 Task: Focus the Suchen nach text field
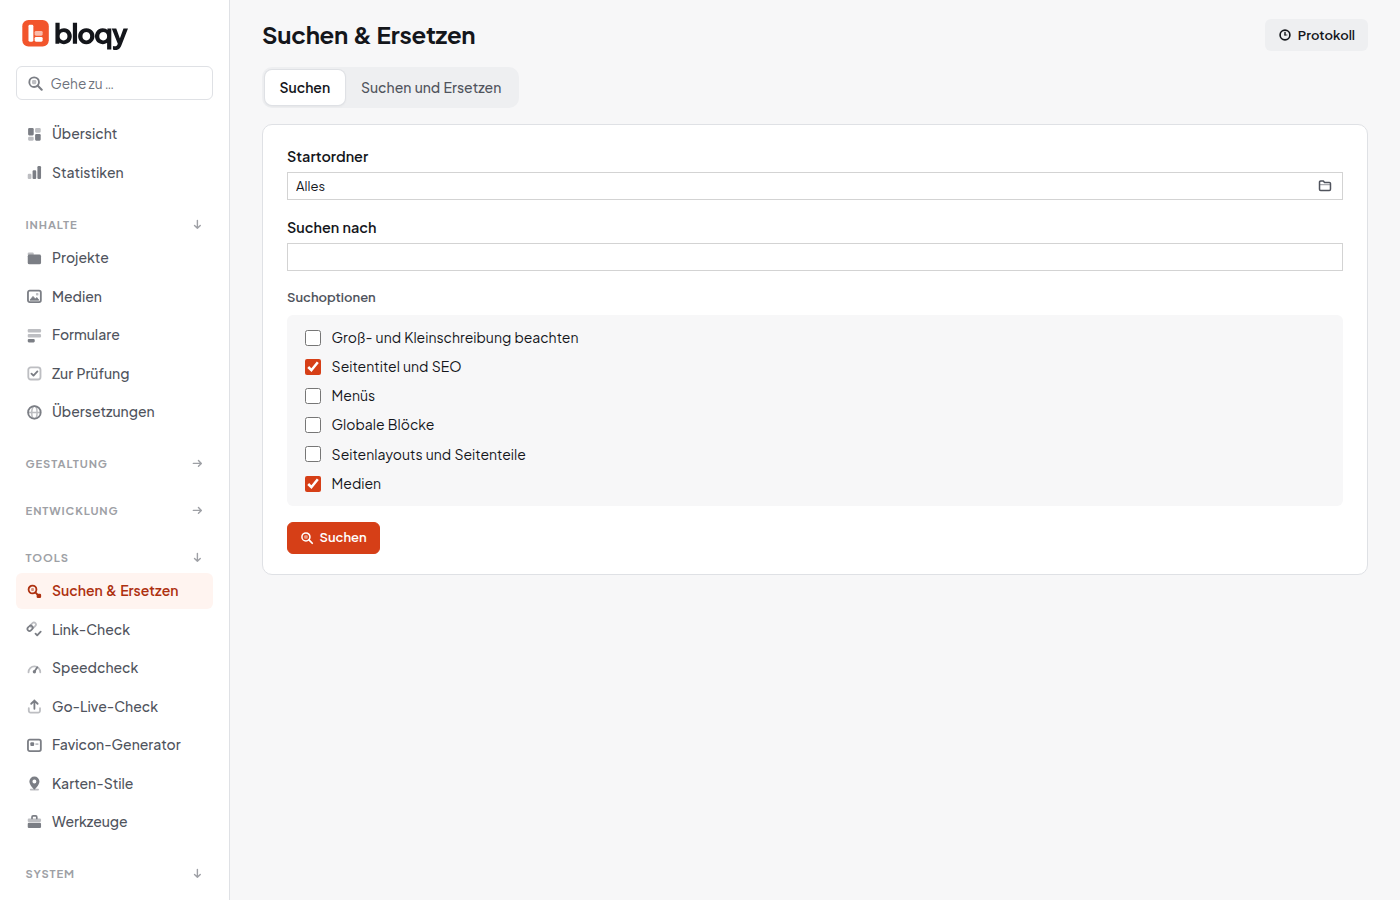[x=814, y=257]
